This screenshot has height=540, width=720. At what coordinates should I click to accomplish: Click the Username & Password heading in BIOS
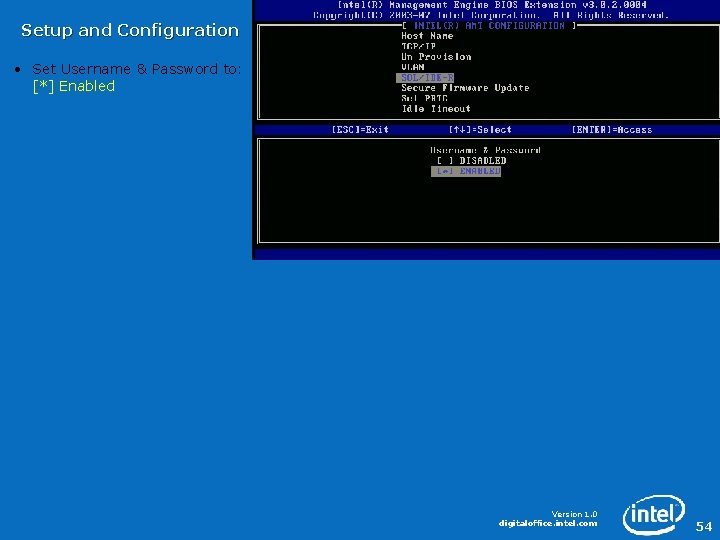tap(485, 150)
